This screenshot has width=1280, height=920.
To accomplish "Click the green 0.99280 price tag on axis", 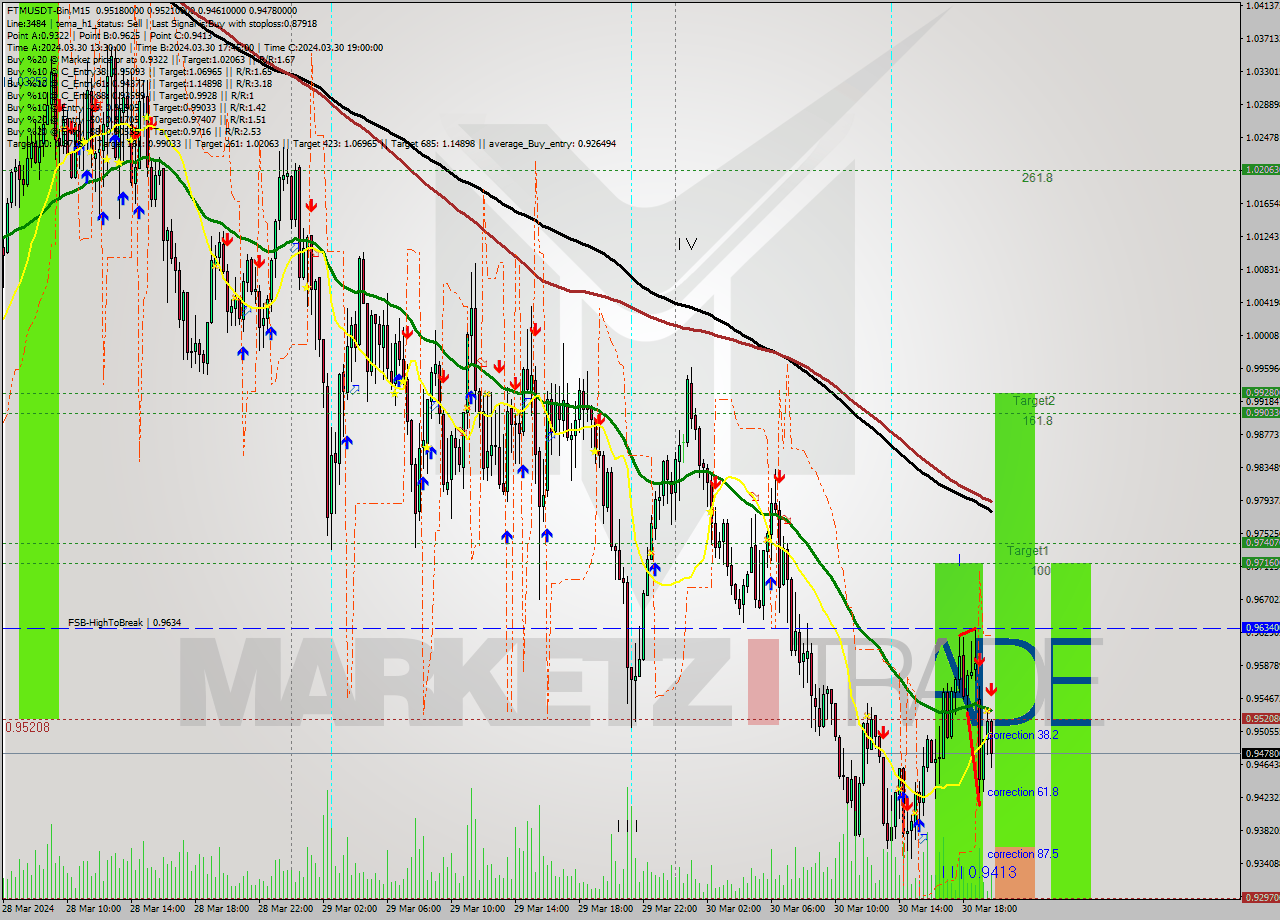I will click(x=1260, y=393).
